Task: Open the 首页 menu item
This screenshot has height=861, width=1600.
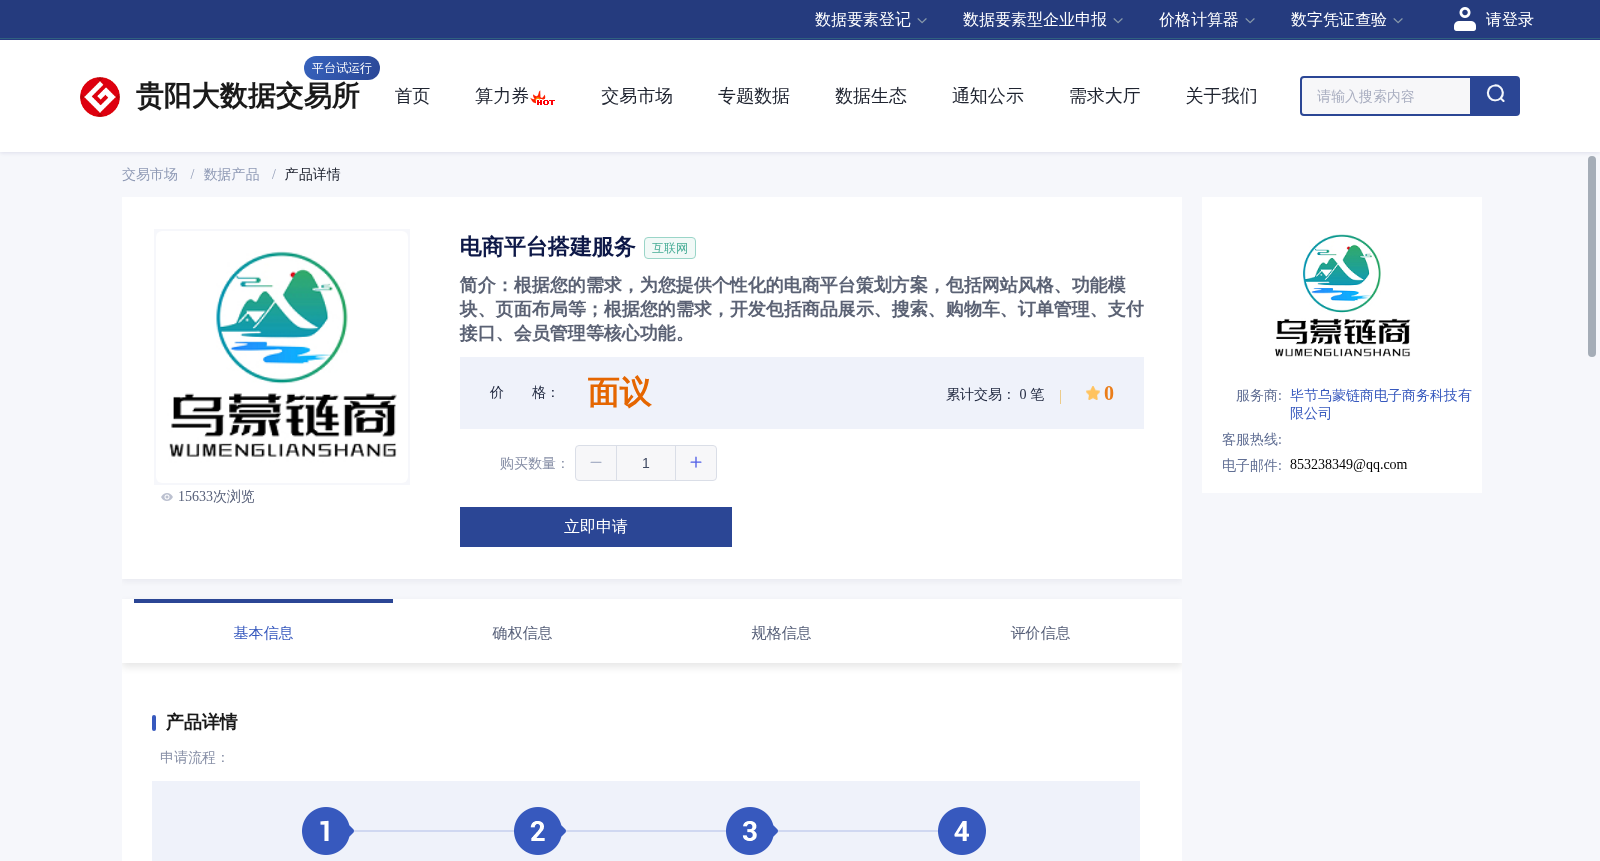Action: pos(412,96)
